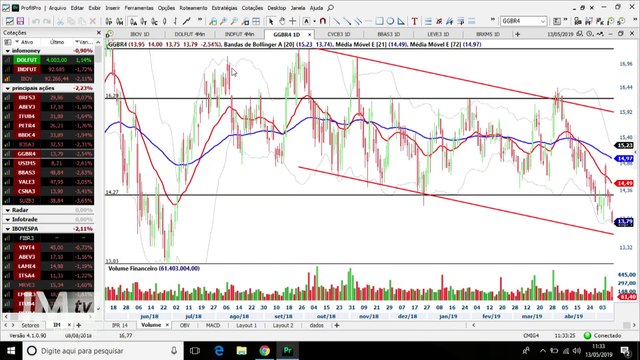Switch to the BRKM5 1D tab
640x360 pixels.
click(x=488, y=34)
